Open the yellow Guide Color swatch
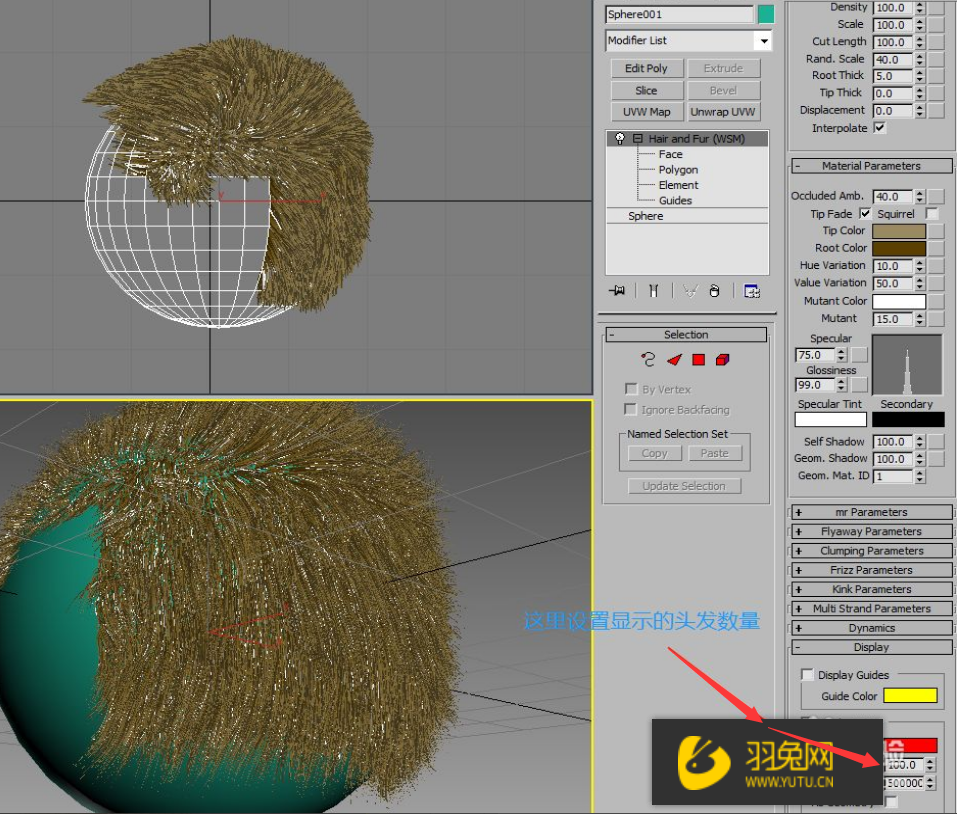 point(908,696)
